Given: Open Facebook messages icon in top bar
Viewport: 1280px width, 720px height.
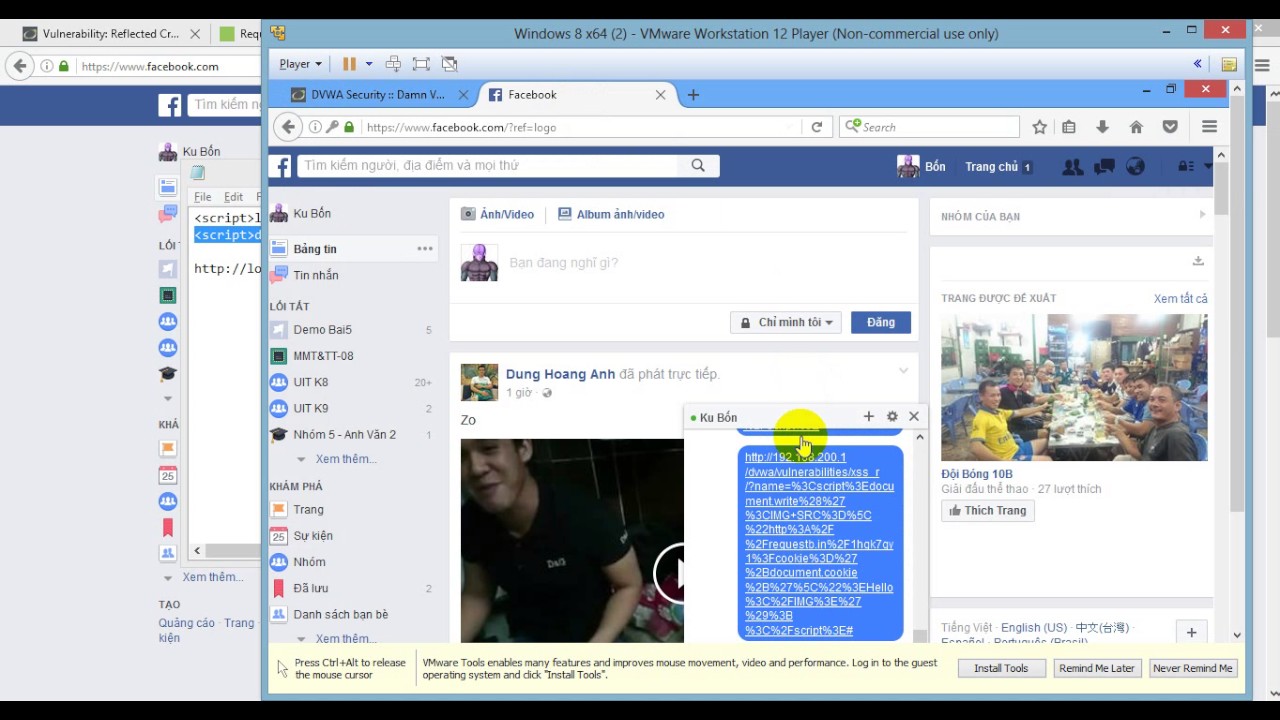Looking at the screenshot, I should pos(1105,167).
